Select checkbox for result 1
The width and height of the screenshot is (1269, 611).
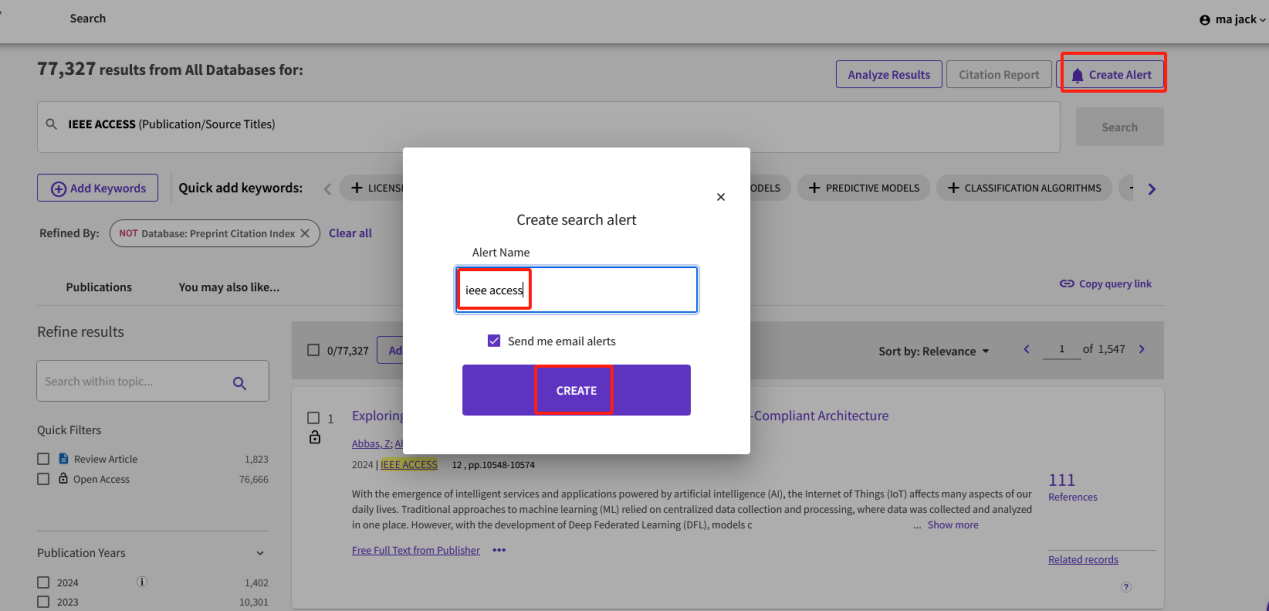[x=313, y=418]
